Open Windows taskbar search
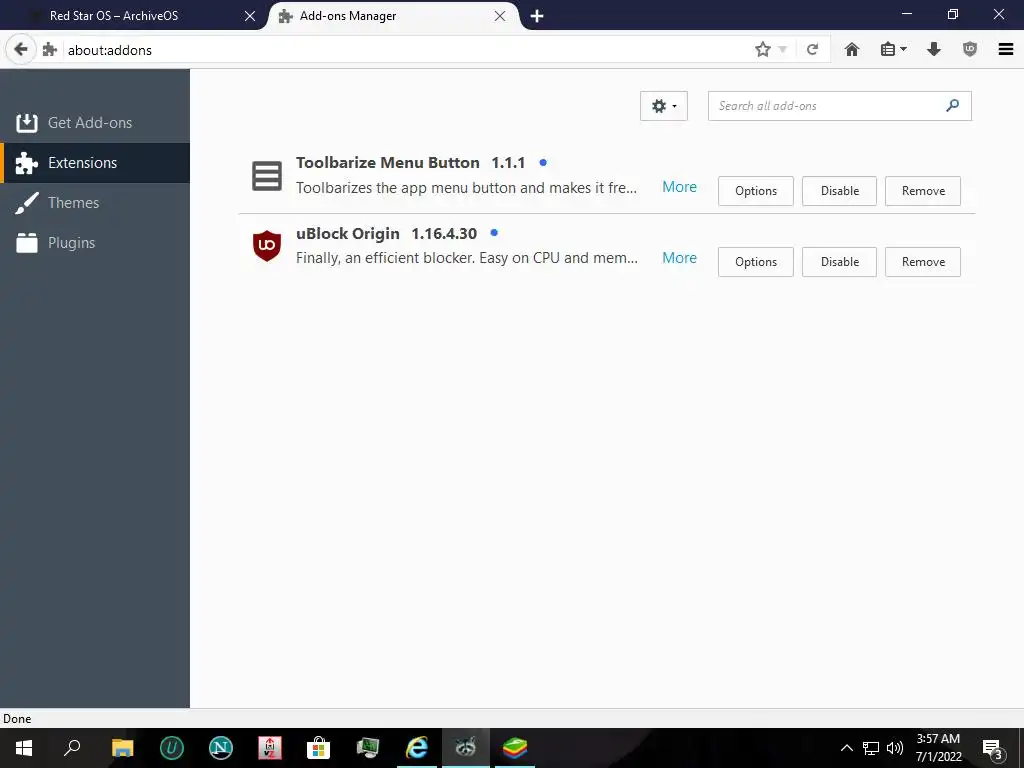The height and width of the screenshot is (768, 1024). (72, 748)
